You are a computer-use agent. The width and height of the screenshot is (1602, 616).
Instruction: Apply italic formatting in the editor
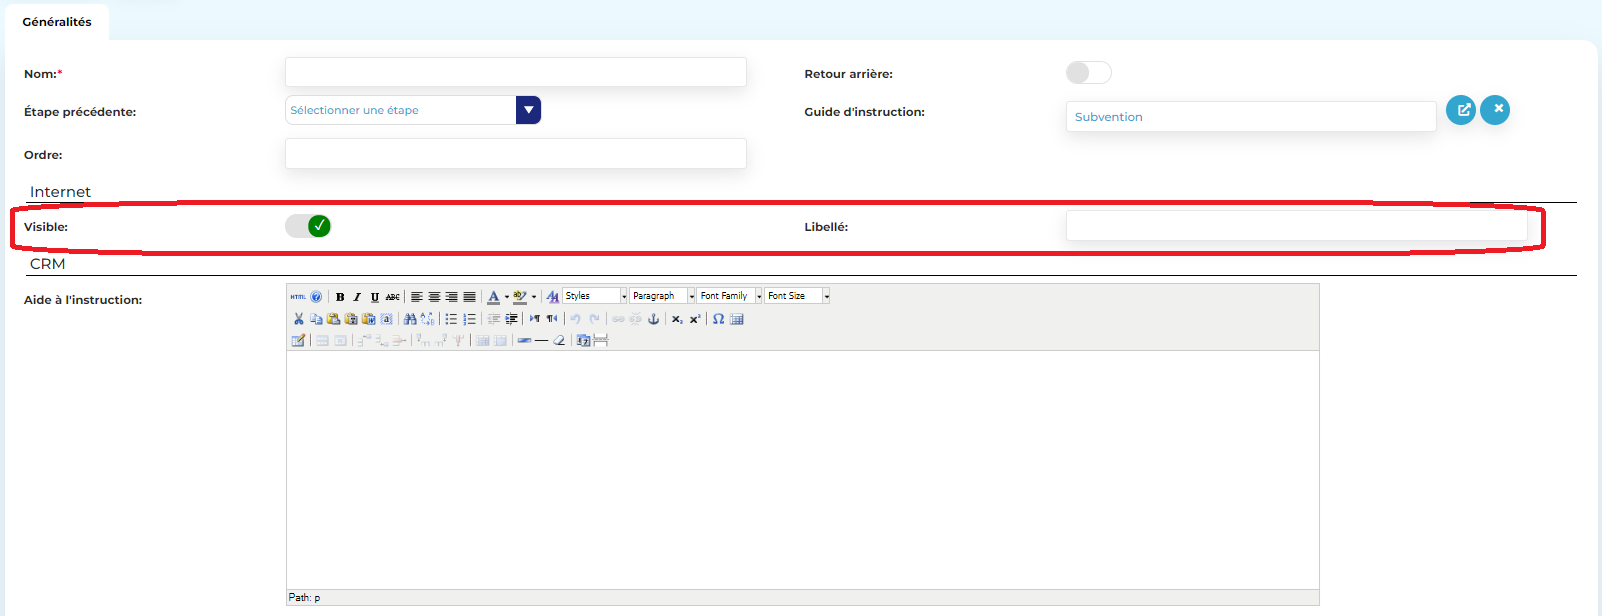click(x=357, y=297)
